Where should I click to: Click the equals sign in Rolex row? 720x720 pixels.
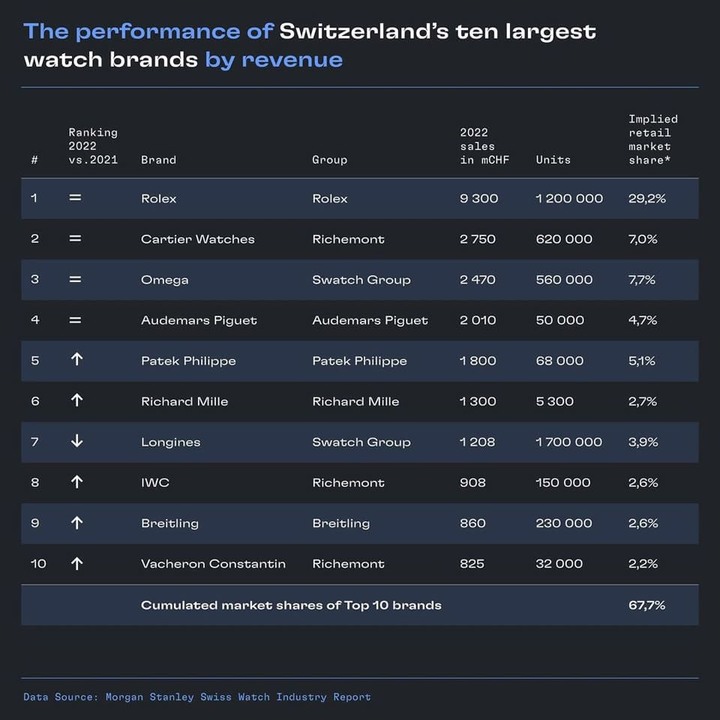point(75,198)
